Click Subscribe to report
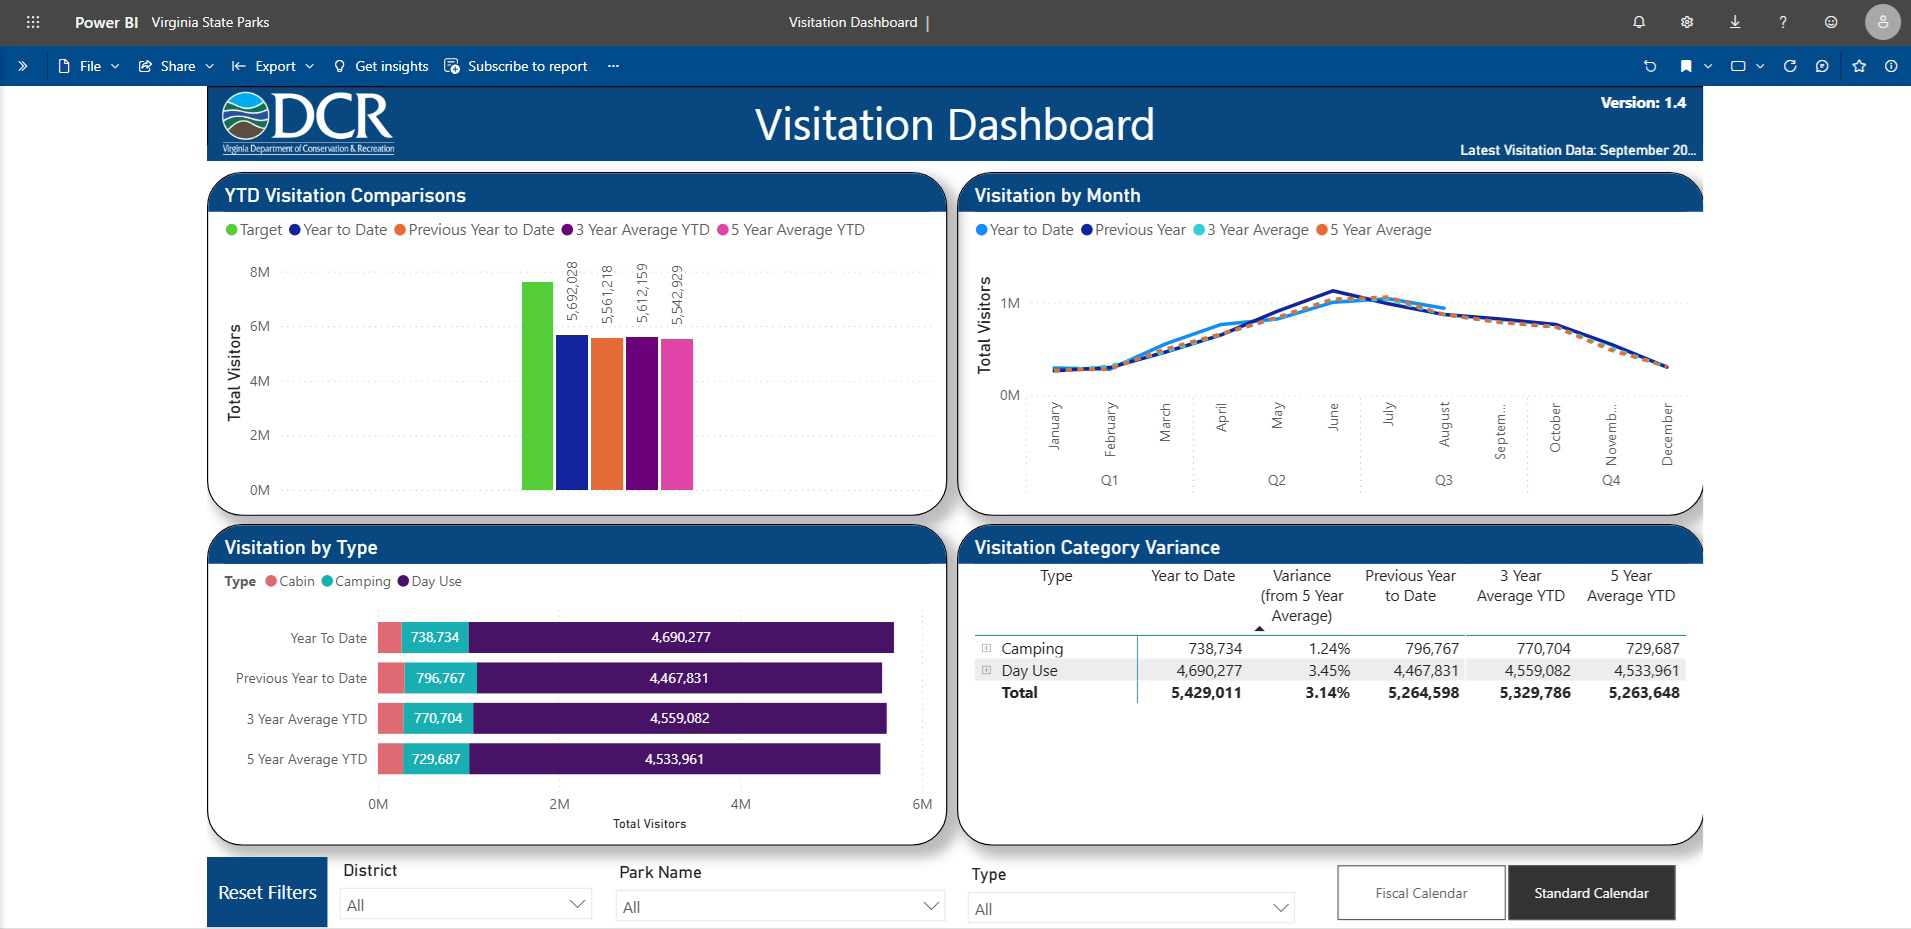Viewport: 1911px width, 929px height. tap(516, 66)
